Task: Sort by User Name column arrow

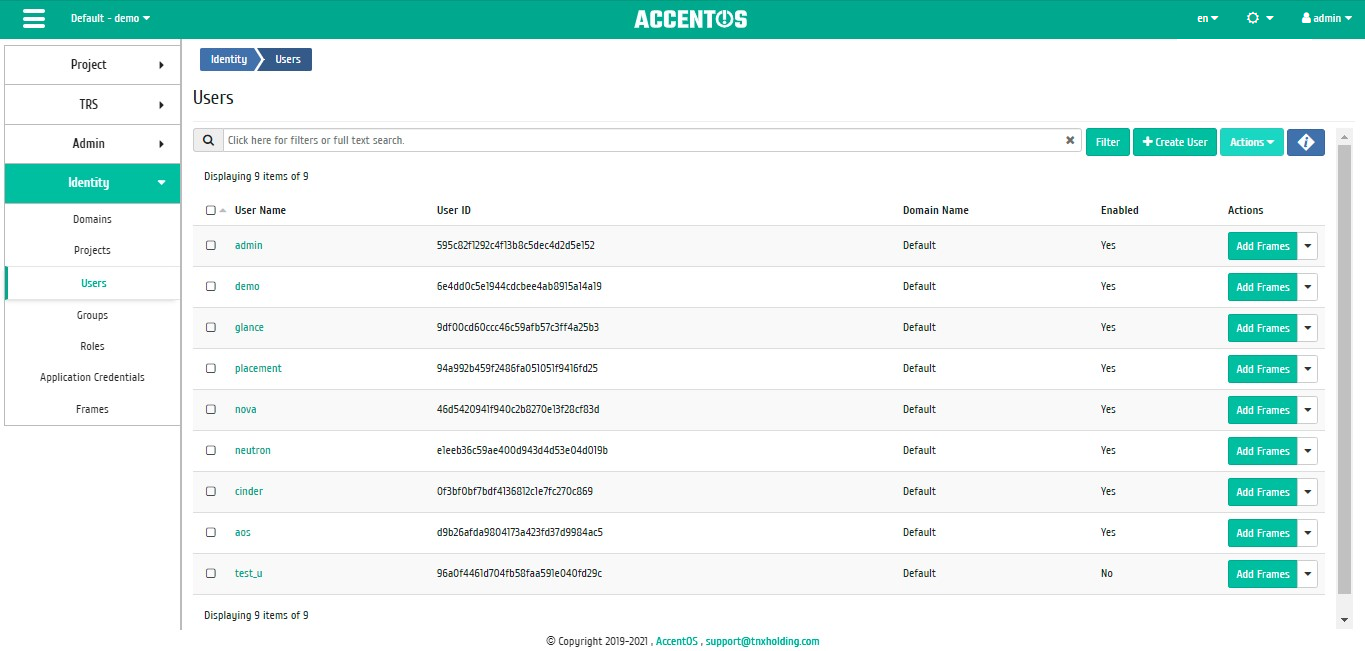Action: click(222, 211)
